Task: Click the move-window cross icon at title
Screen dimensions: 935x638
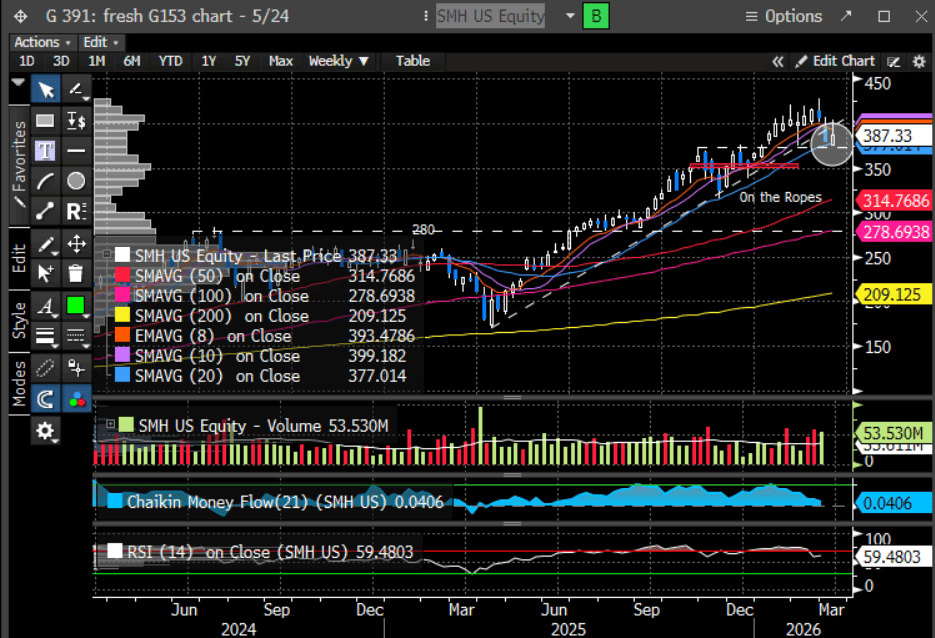Action: (x=21, y=17)
